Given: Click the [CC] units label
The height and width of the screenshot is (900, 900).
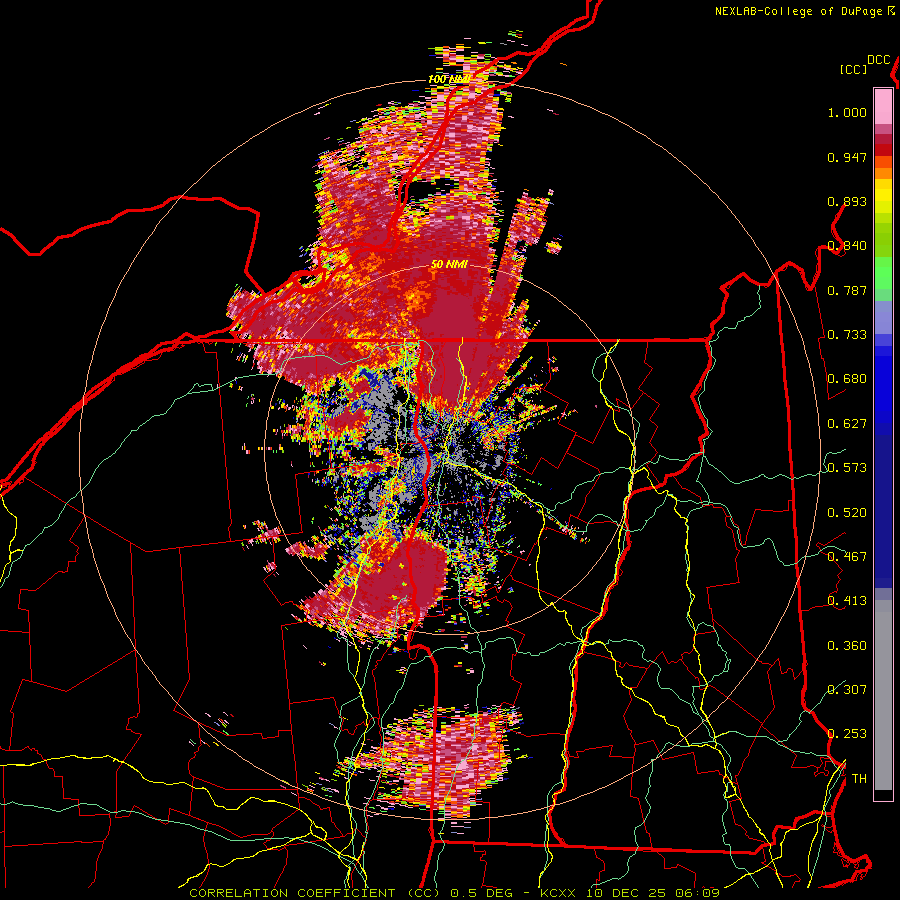Looking at the screenshot, I should click(x=854, y=69).
